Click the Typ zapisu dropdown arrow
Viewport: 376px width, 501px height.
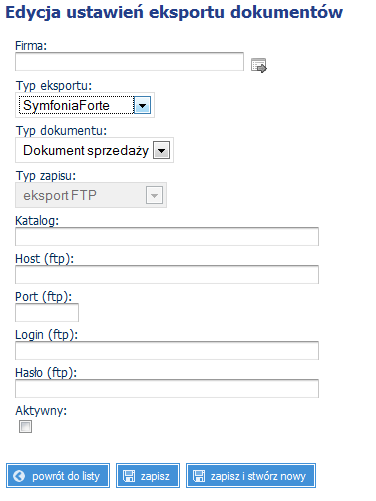point(154,195)
